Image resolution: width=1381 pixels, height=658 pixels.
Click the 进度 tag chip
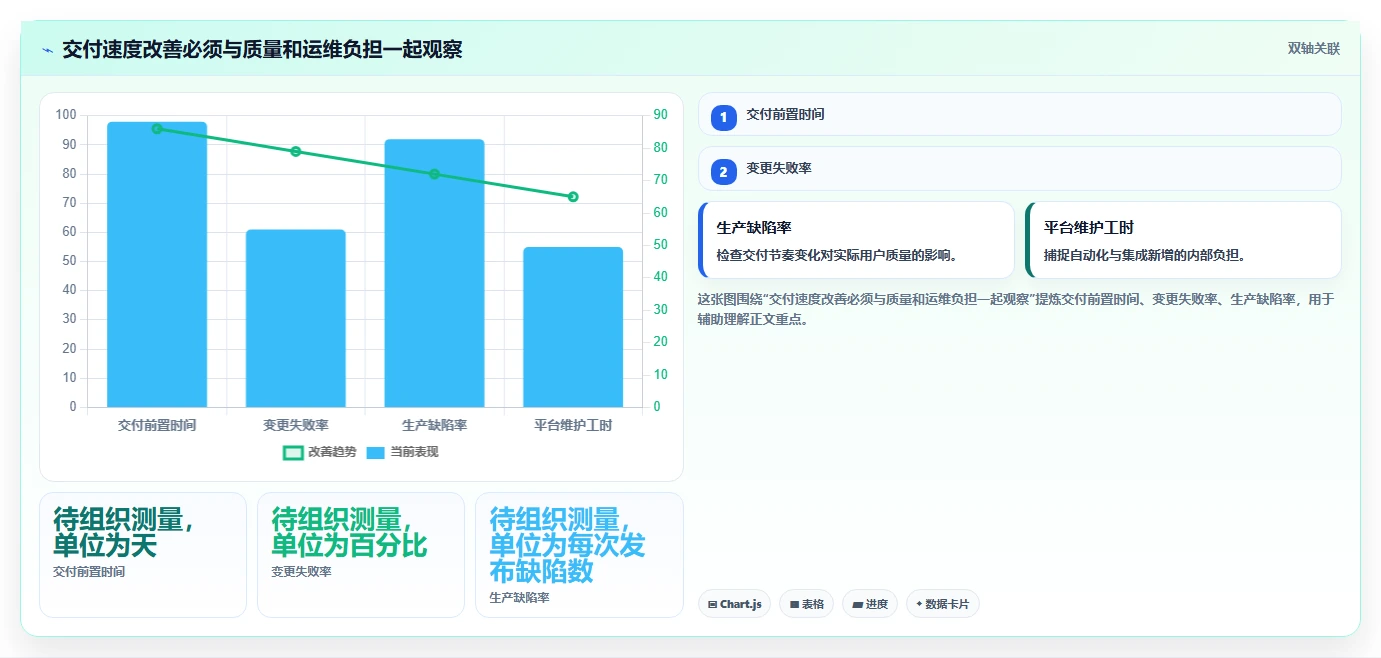(870, 604)
